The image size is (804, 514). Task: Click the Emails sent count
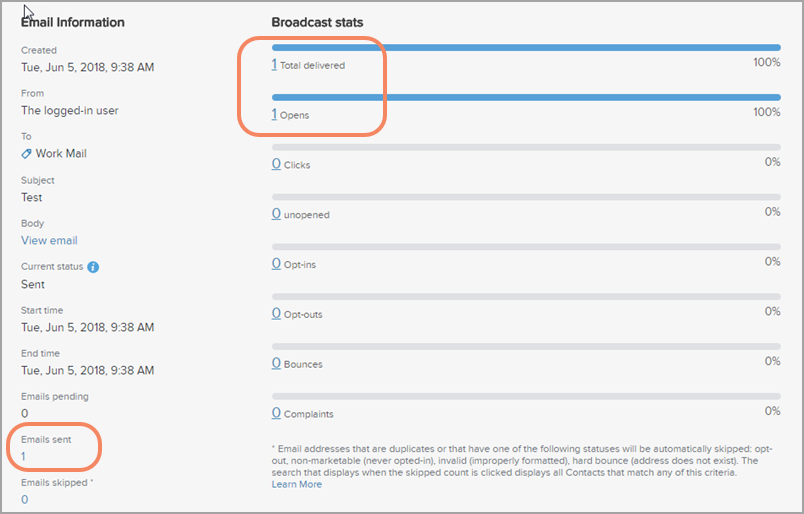24,457
